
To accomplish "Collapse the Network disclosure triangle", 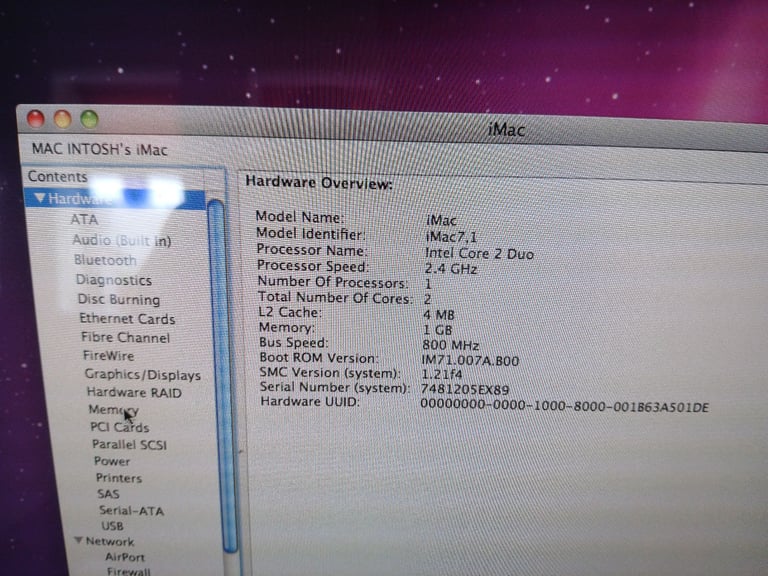I will click(78, 540).
